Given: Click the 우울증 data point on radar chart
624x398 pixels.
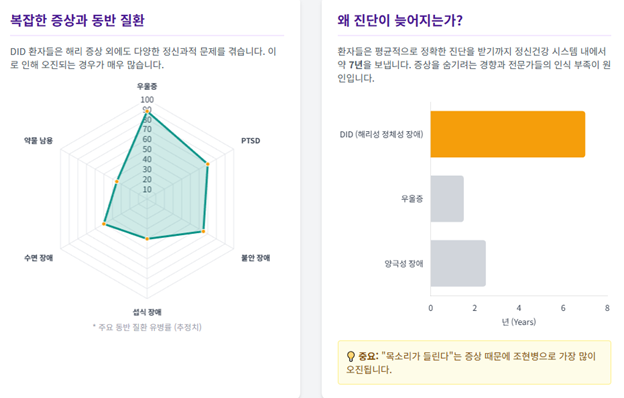Looking at the screenshot, I should (x=147, y=111).
